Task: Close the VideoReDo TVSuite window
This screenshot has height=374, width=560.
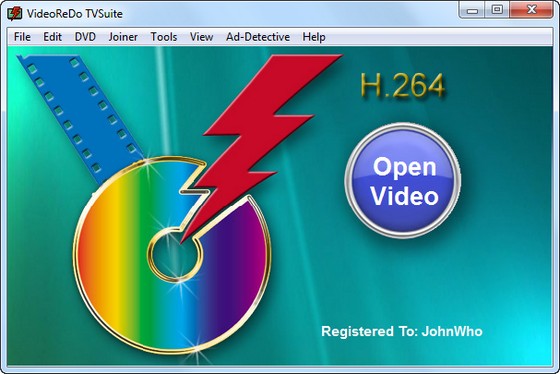Action: pos(531,10)
